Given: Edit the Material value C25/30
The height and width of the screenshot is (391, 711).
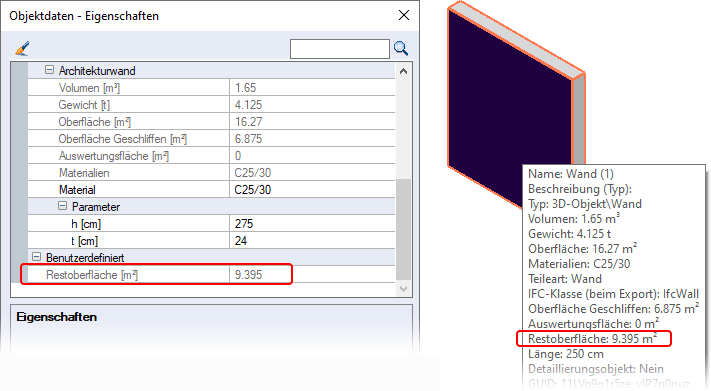Looking at the screenshot, I should (x=253, y=190).
